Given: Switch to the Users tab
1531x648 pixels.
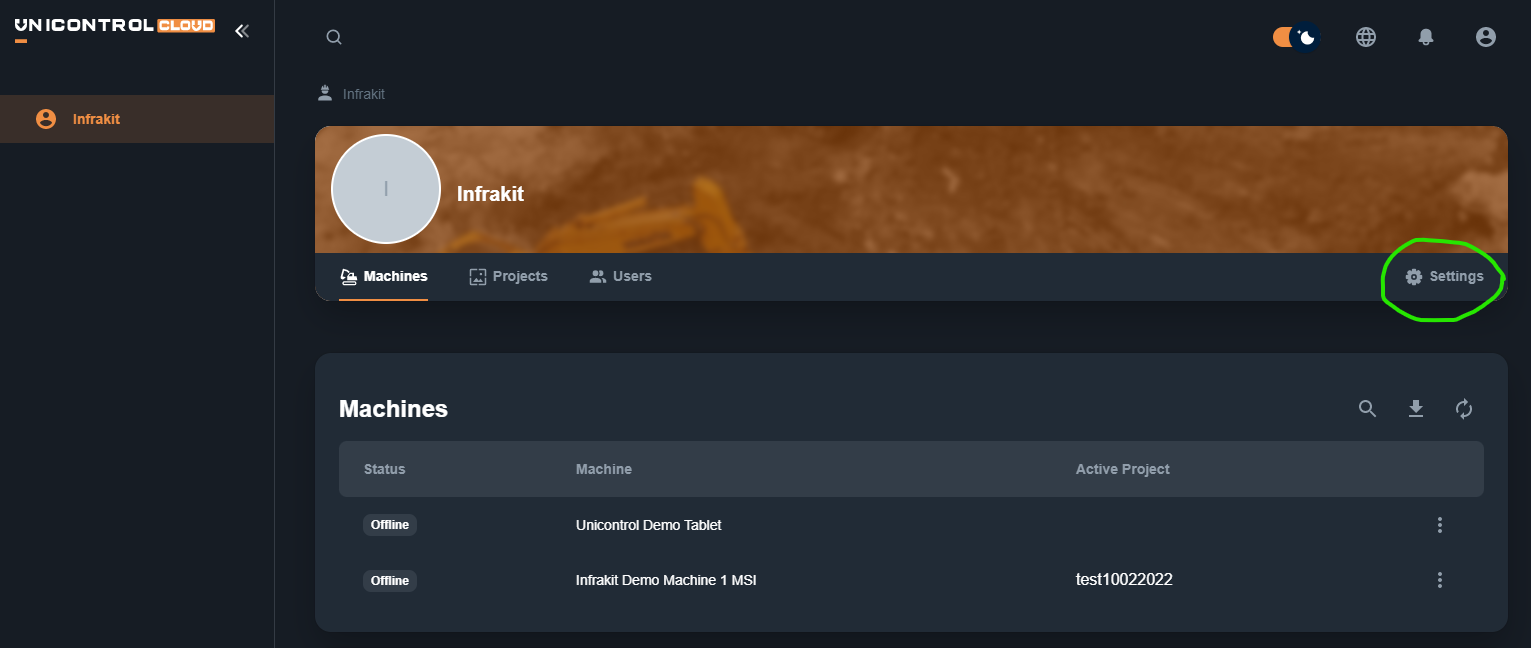Looking at the screenshot, I should [x=620, y=276].
